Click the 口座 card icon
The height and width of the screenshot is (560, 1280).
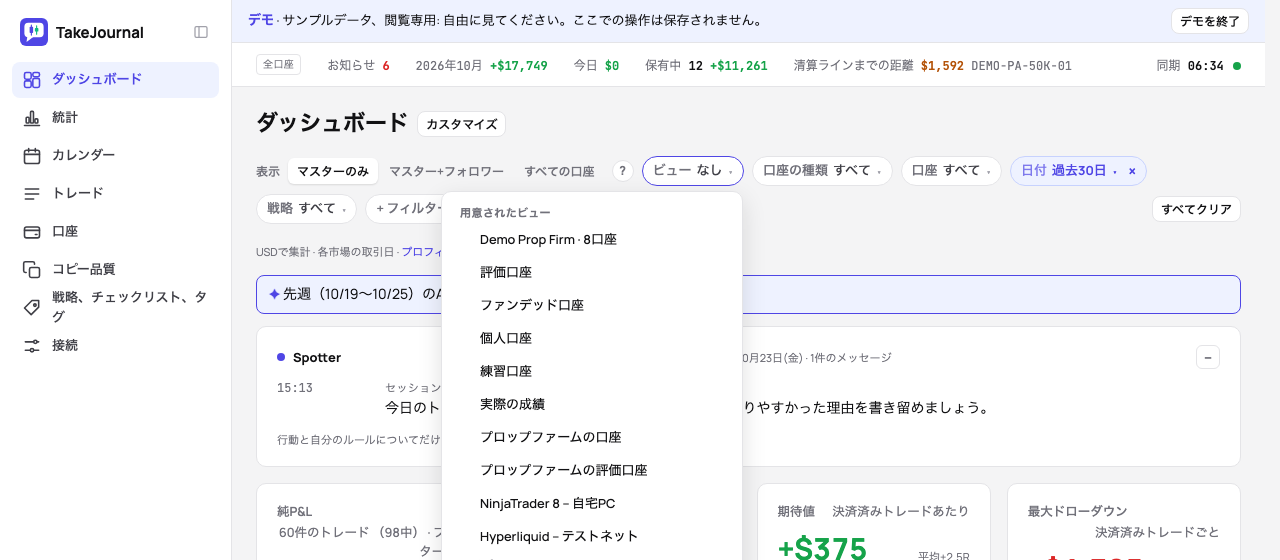coord(32,232)
